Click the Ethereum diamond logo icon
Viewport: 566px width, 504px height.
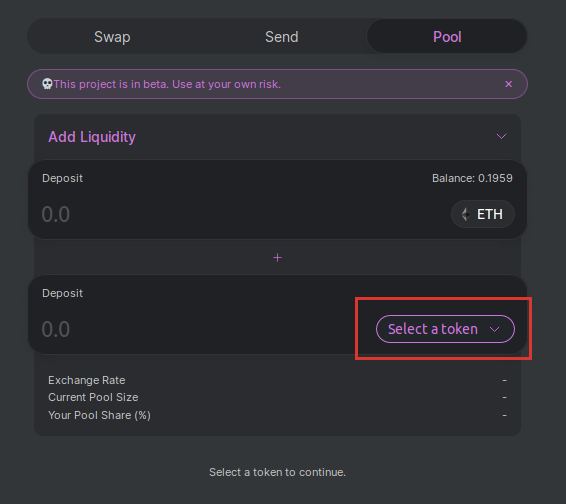(x=466, y=214)
